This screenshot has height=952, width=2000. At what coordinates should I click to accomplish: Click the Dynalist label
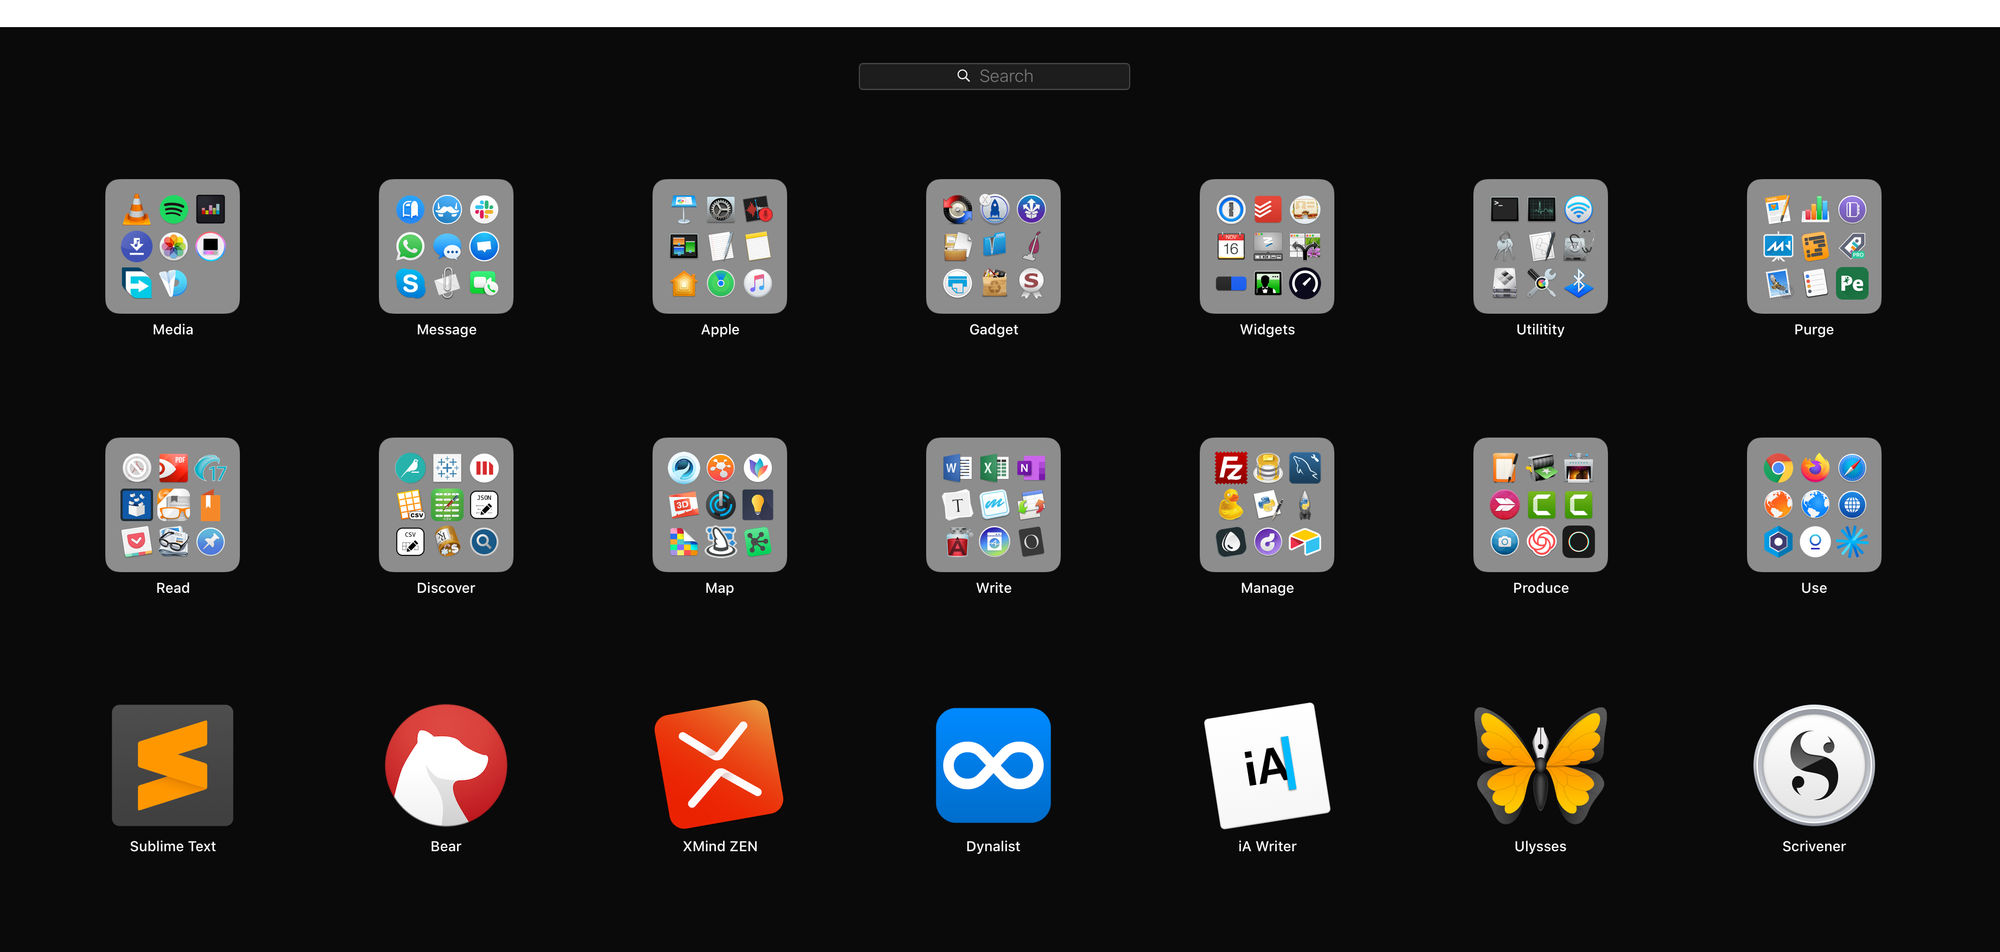coord(993,846)
